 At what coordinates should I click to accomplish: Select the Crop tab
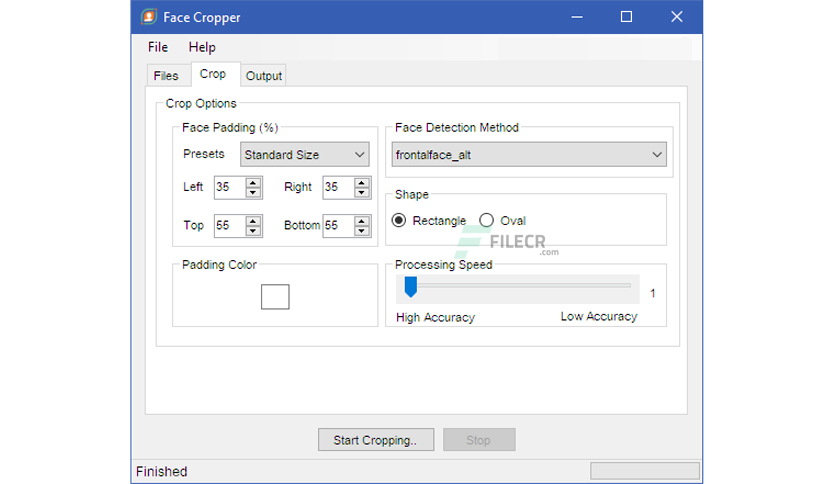pos(213,74)
